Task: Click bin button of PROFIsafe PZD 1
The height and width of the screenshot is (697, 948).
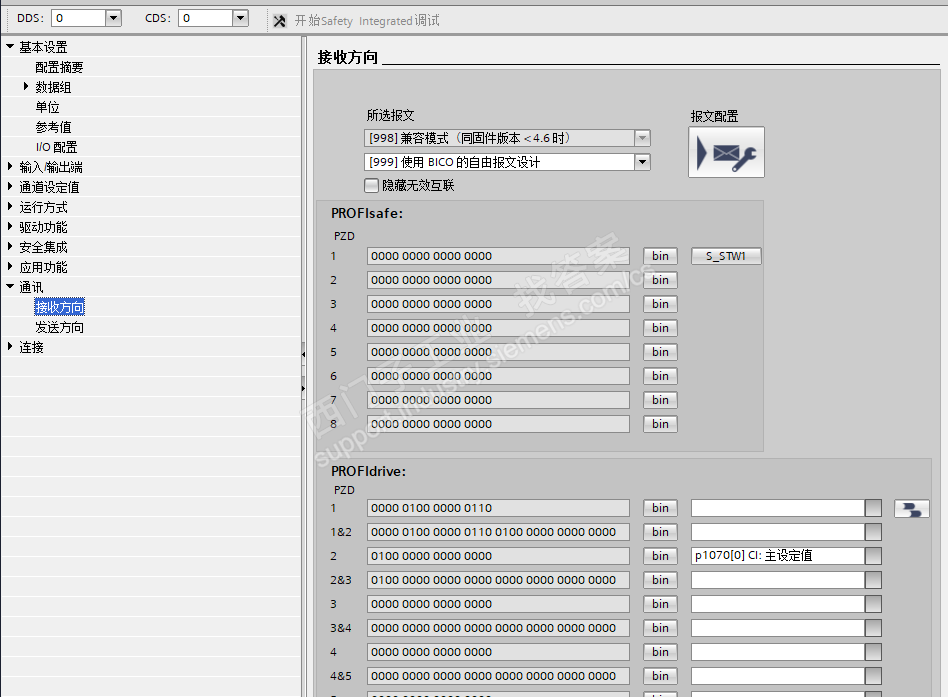Action: tap(660, 256)
